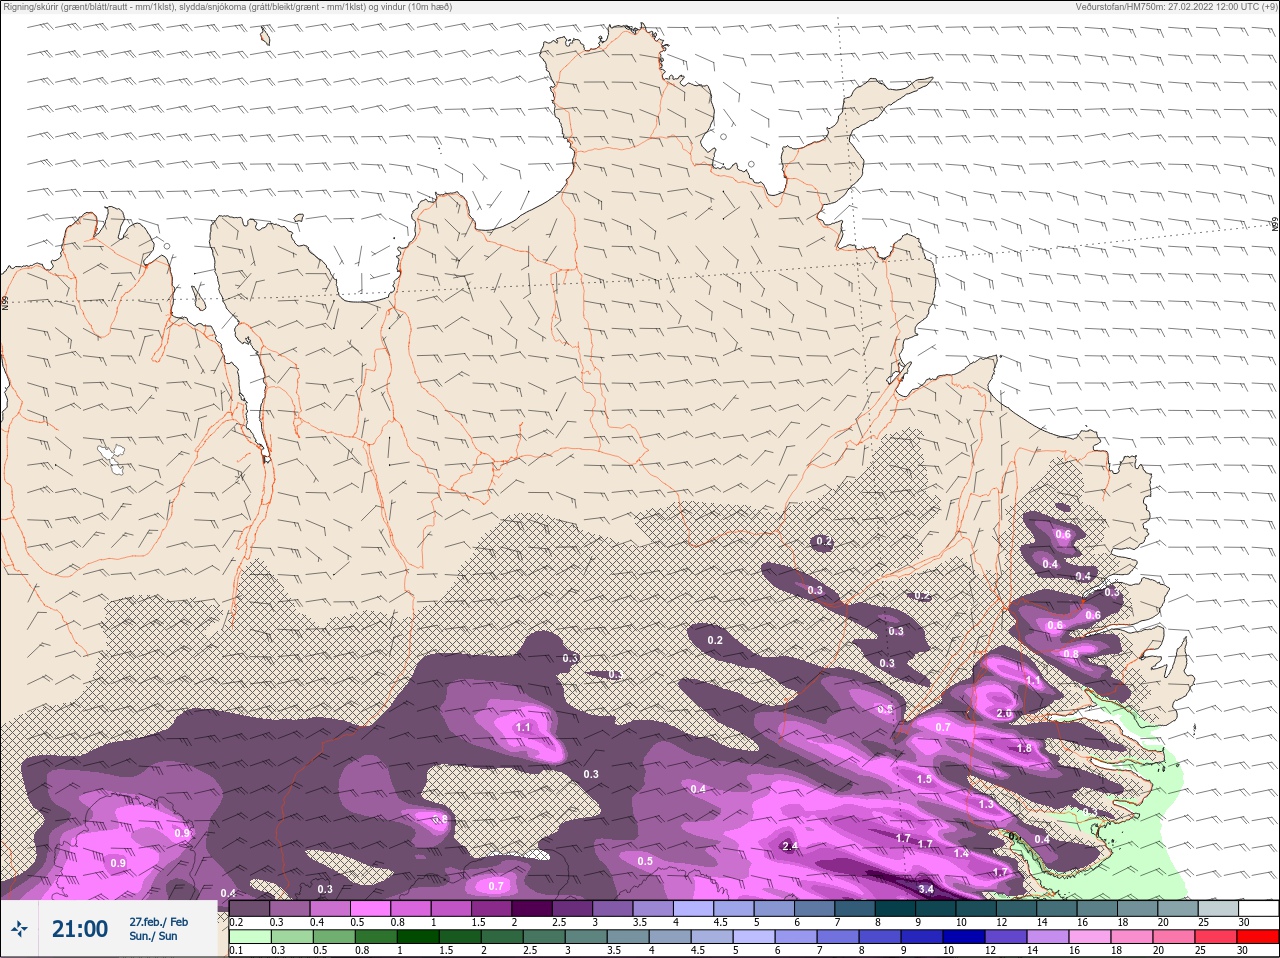
Task: Select upper legend swatch between 0.2 and 0.3
Action: pos(250,908)
